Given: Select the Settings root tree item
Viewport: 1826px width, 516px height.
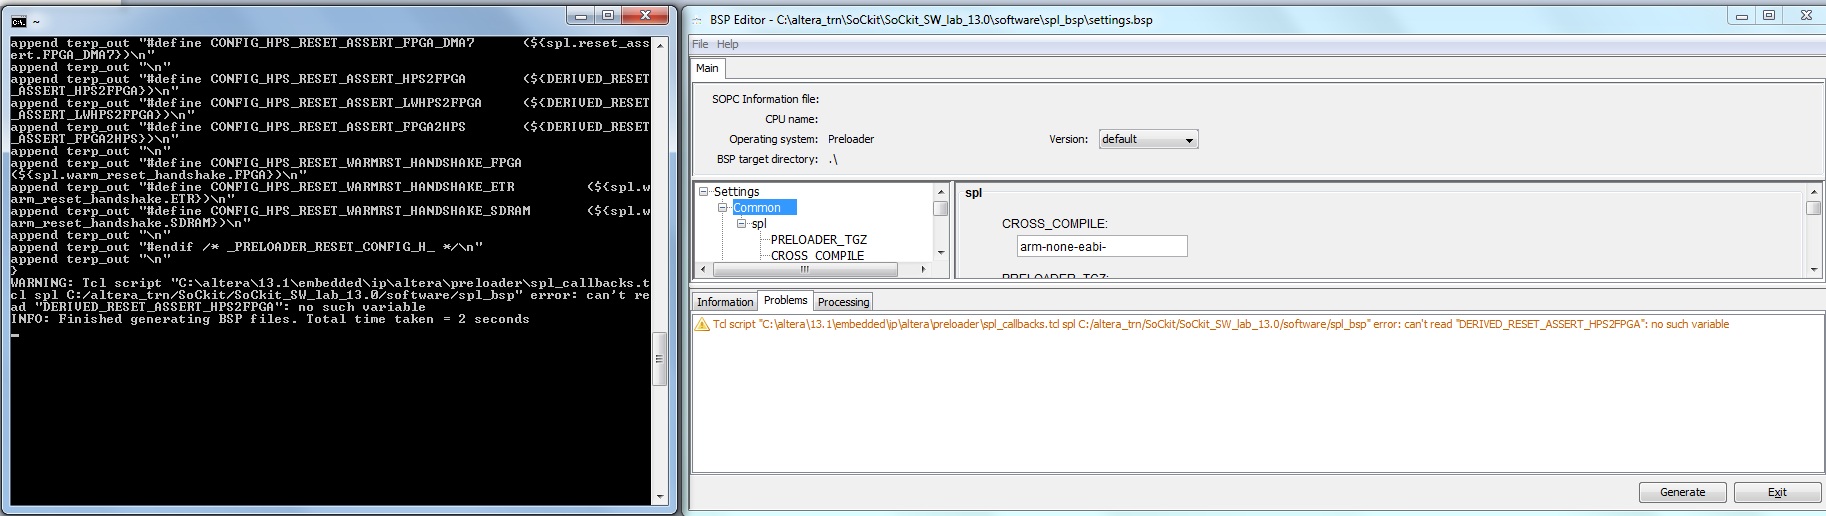Looking at the screenshot, I should coord(736,191).
